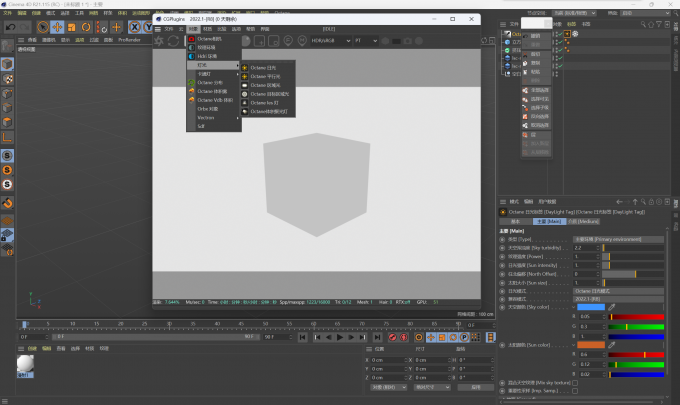
Task: Click frame 30 on timeline ruler
Action: [x=169, y=324]
